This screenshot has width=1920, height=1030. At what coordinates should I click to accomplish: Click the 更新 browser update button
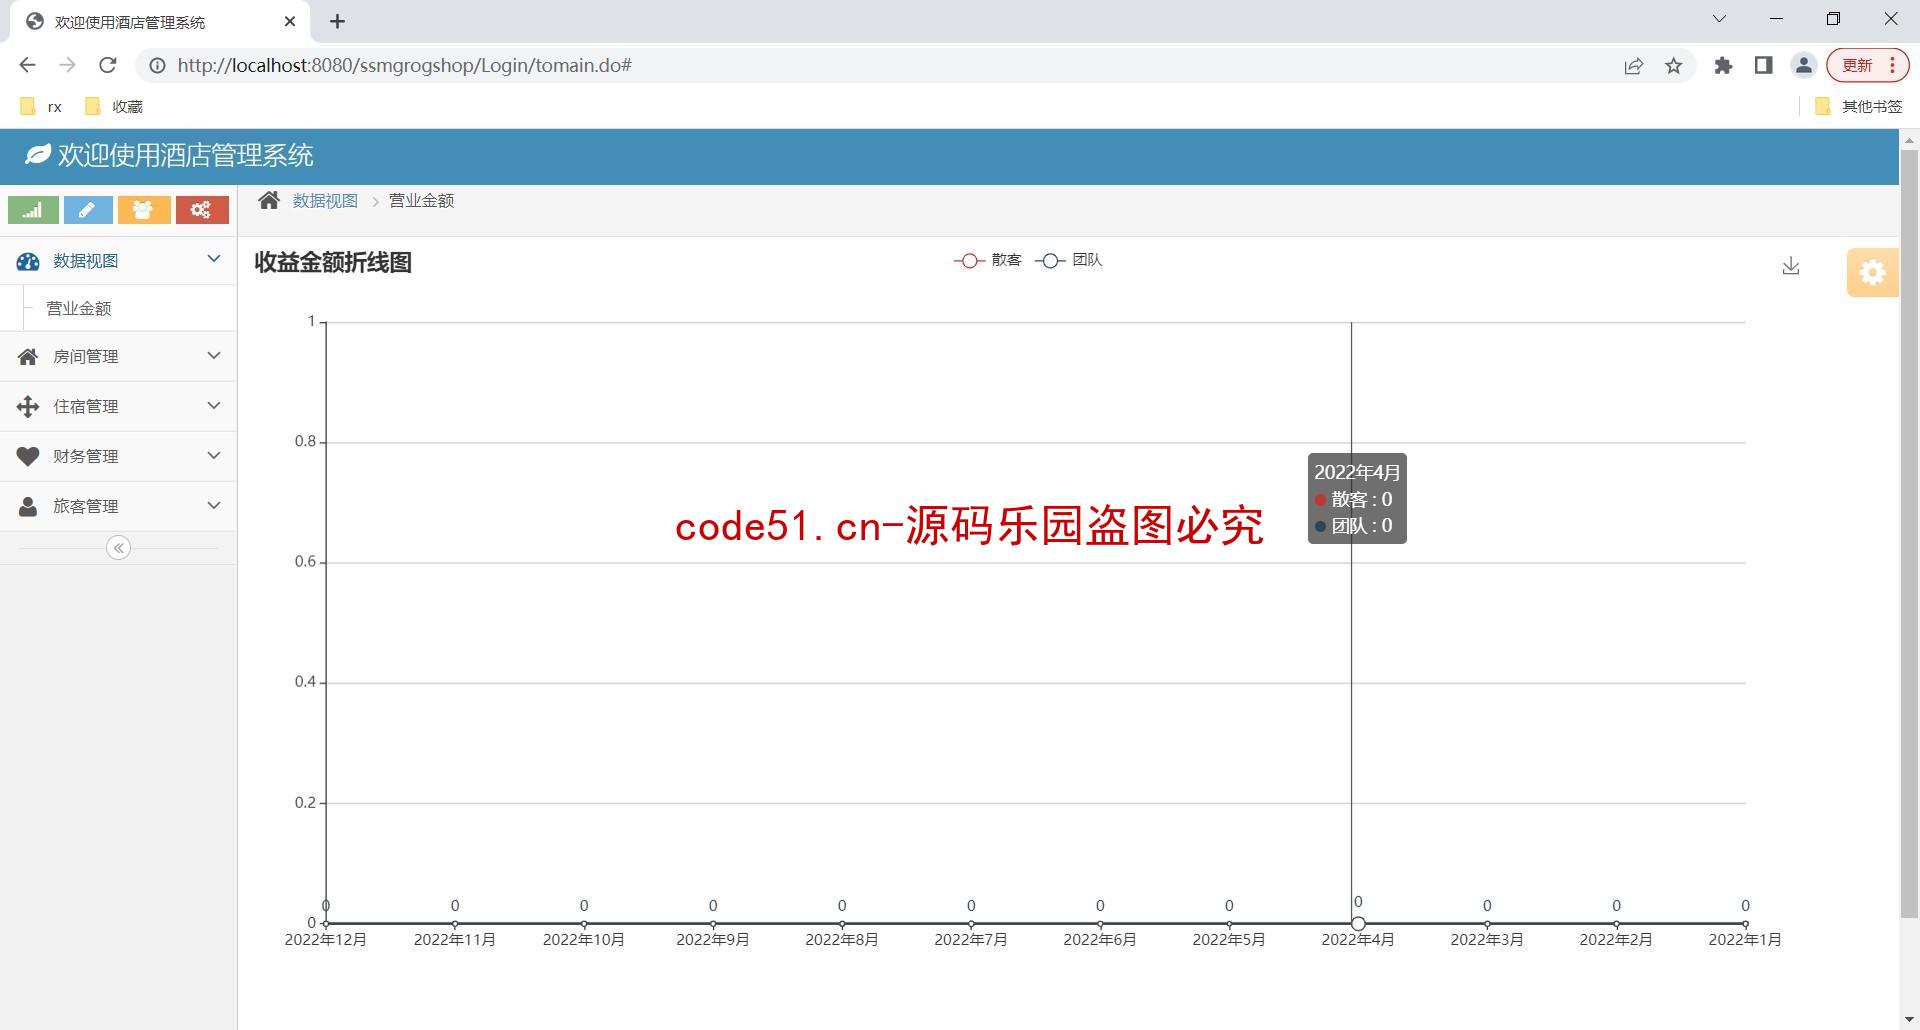tap(1867, 66)
